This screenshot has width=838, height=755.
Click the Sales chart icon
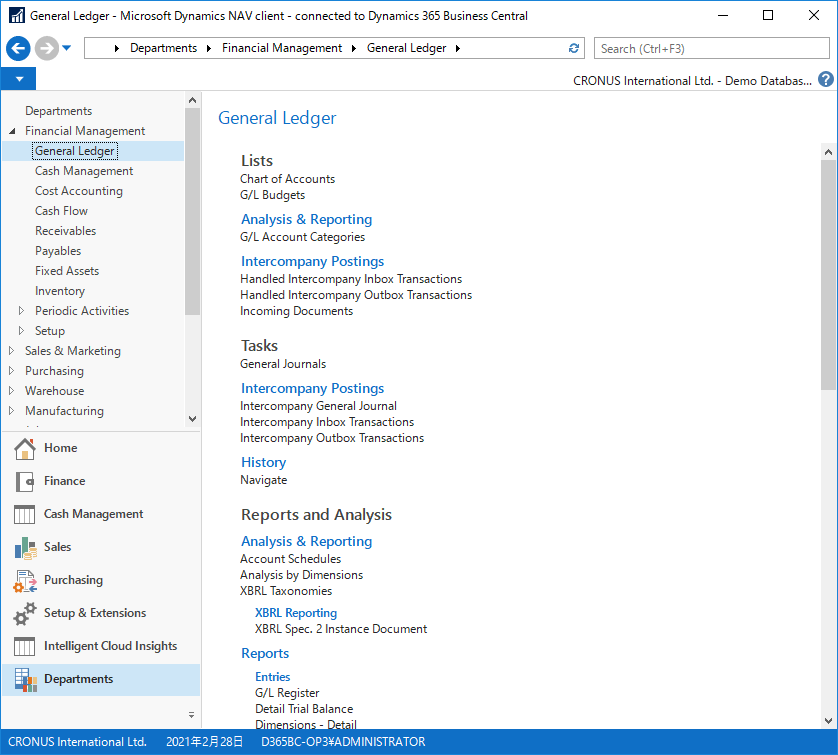tap(25, 548)
